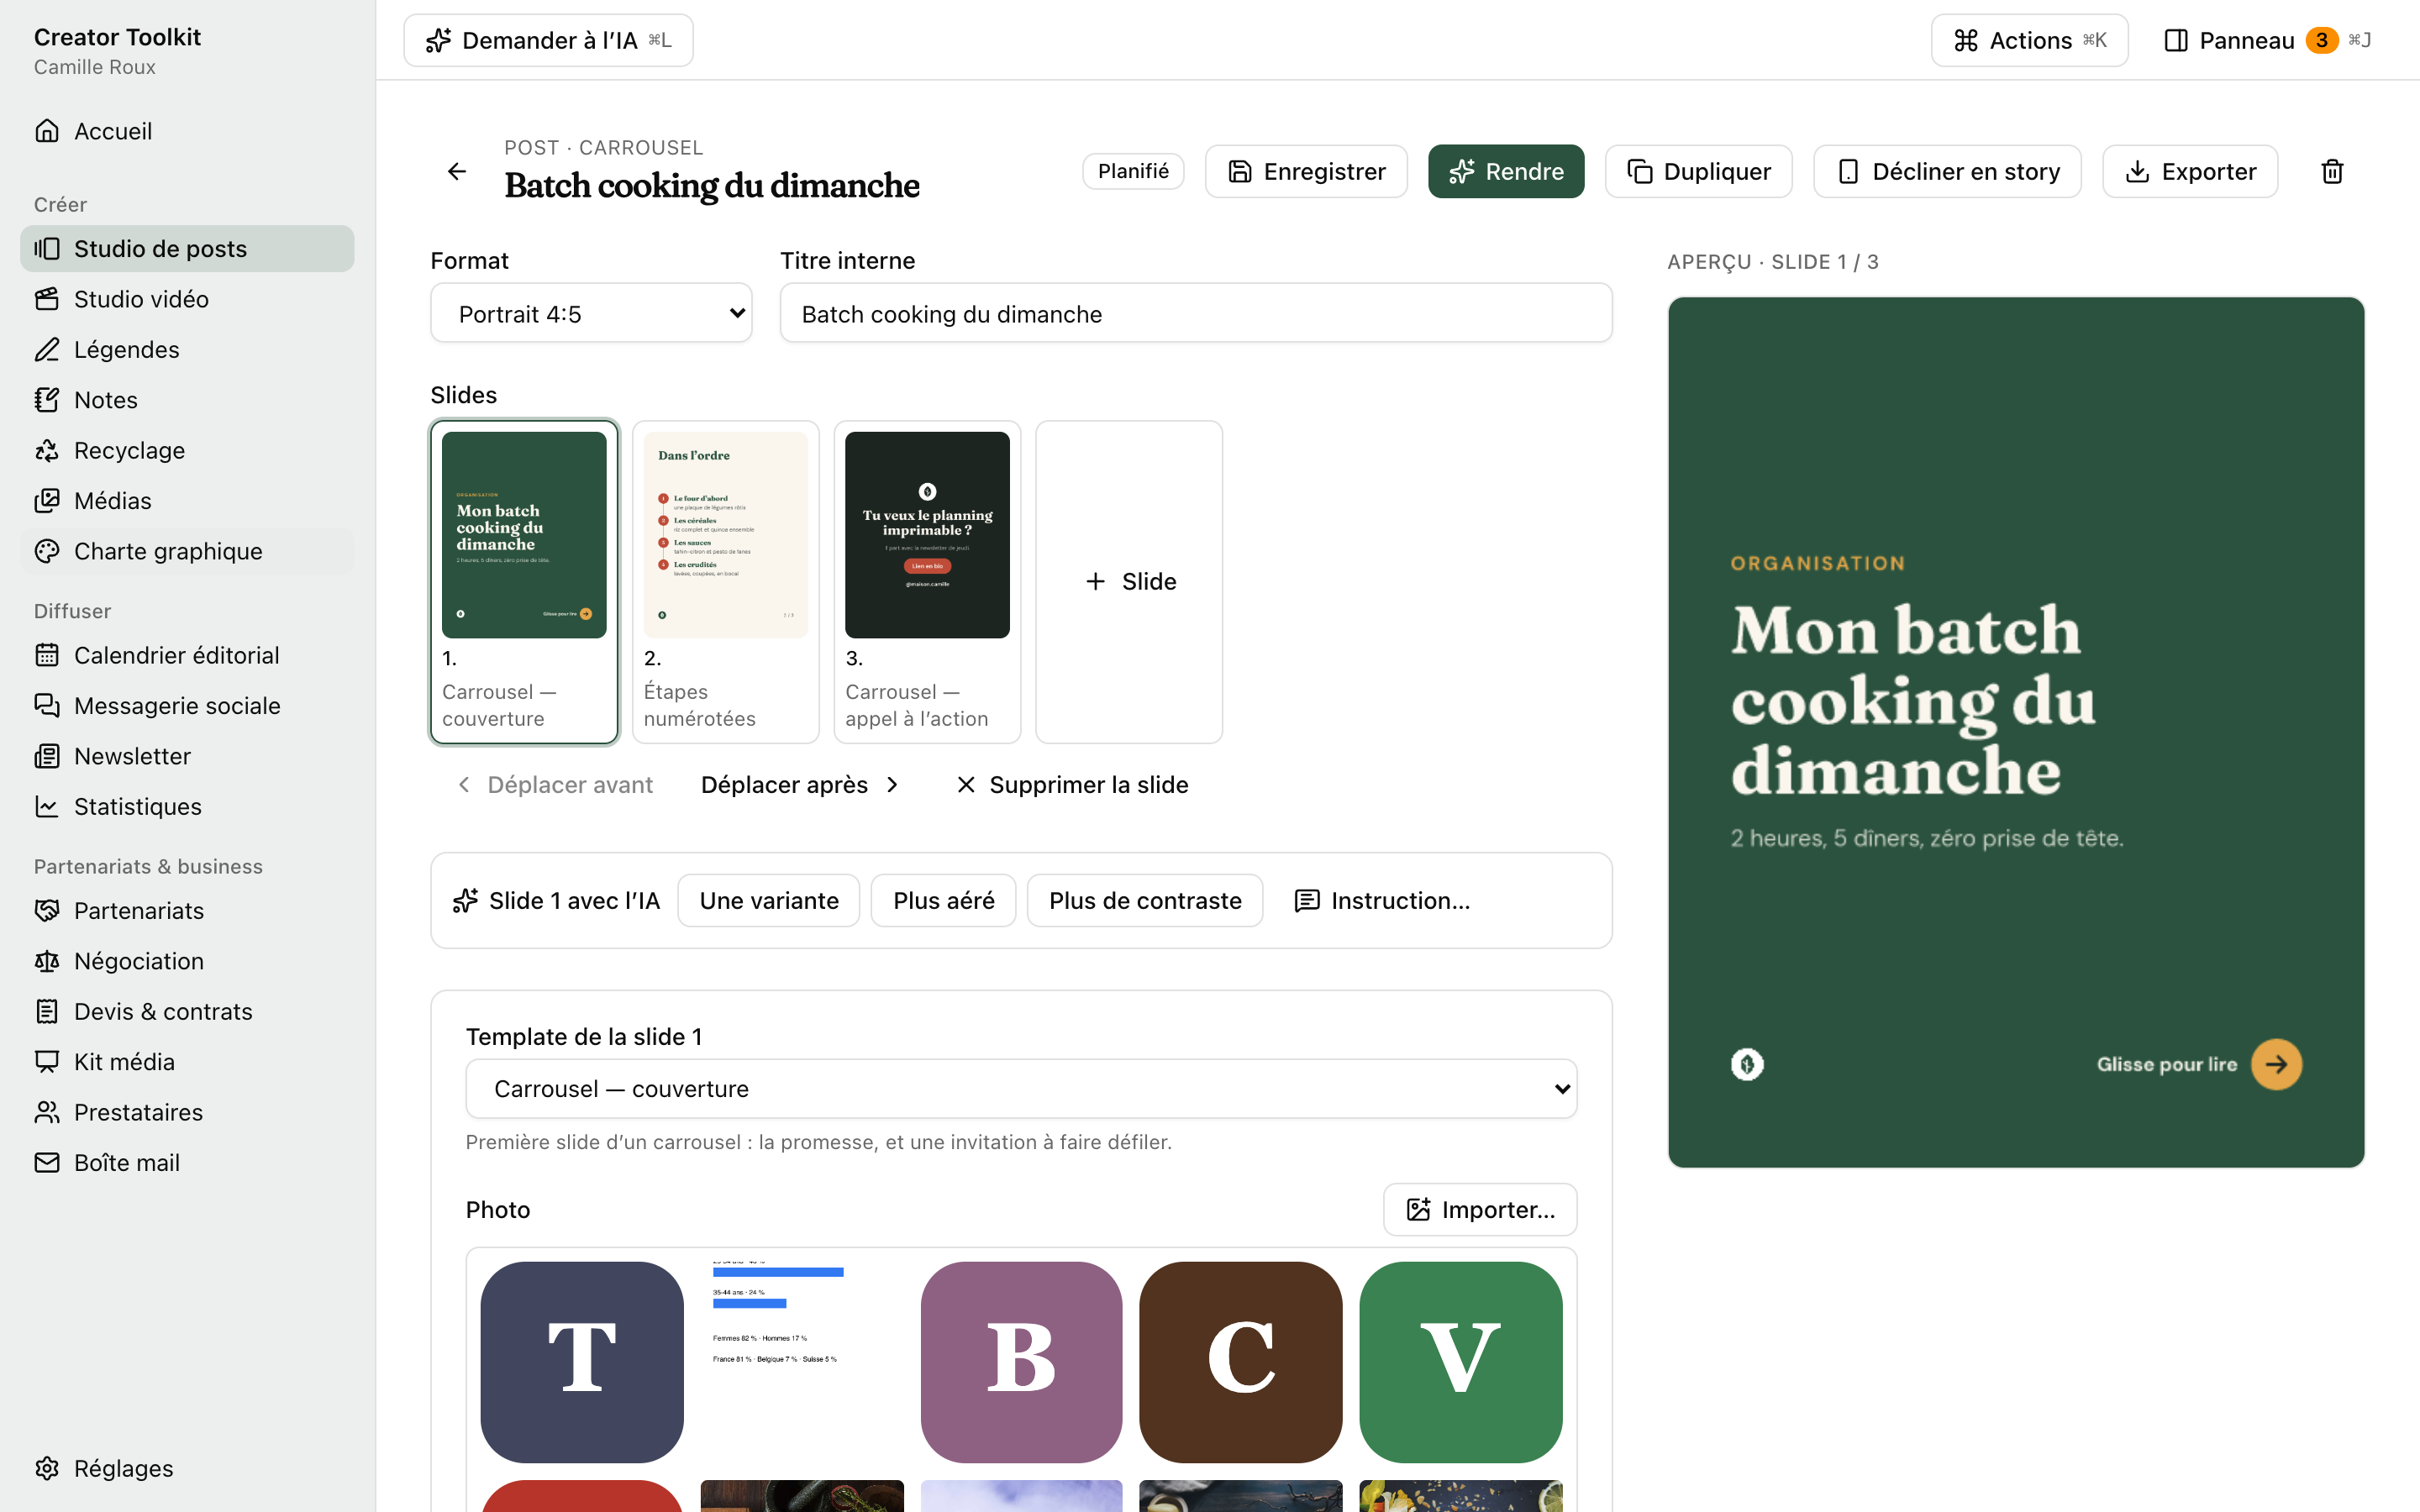Open the Format Portrait 4:5 dropdown
The height and width of the screenshot is (1512, 2420).
click(591, 313)
